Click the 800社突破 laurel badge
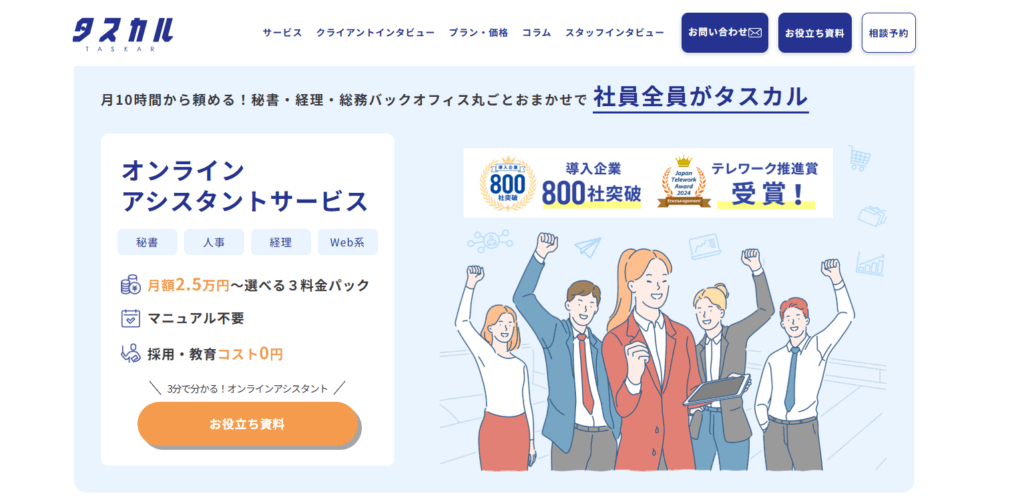This screenshot has height=504, width=1024. 507,183
